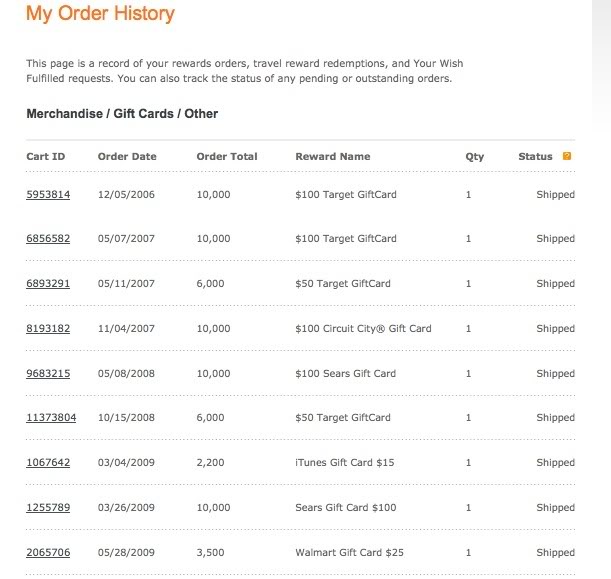Open cart ID 6856582
The image size is (611, 579).
click(x=48, y=239)
